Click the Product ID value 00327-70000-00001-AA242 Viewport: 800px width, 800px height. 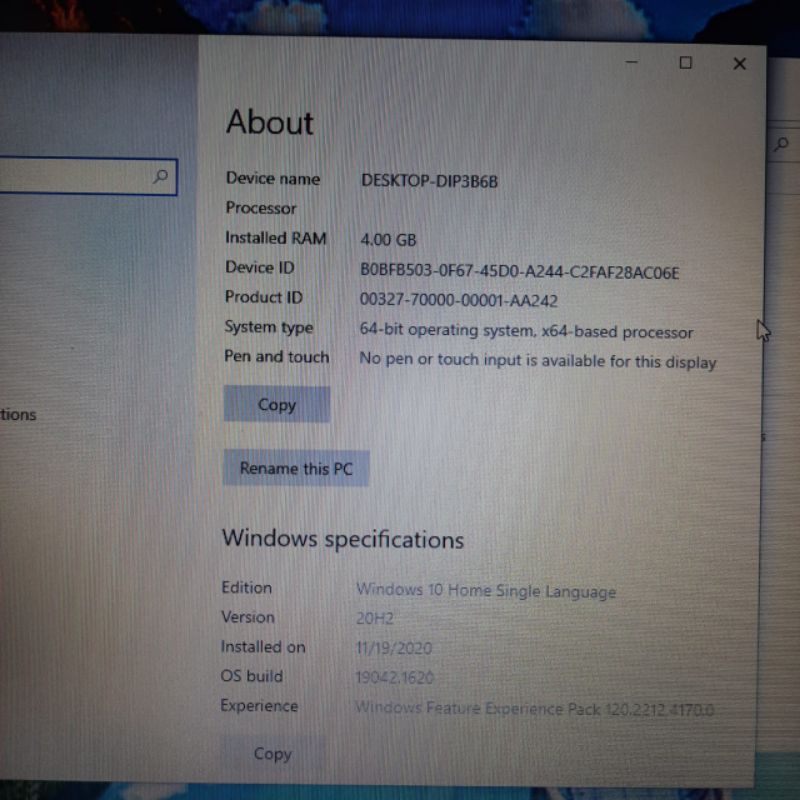(x=458, y=300)
